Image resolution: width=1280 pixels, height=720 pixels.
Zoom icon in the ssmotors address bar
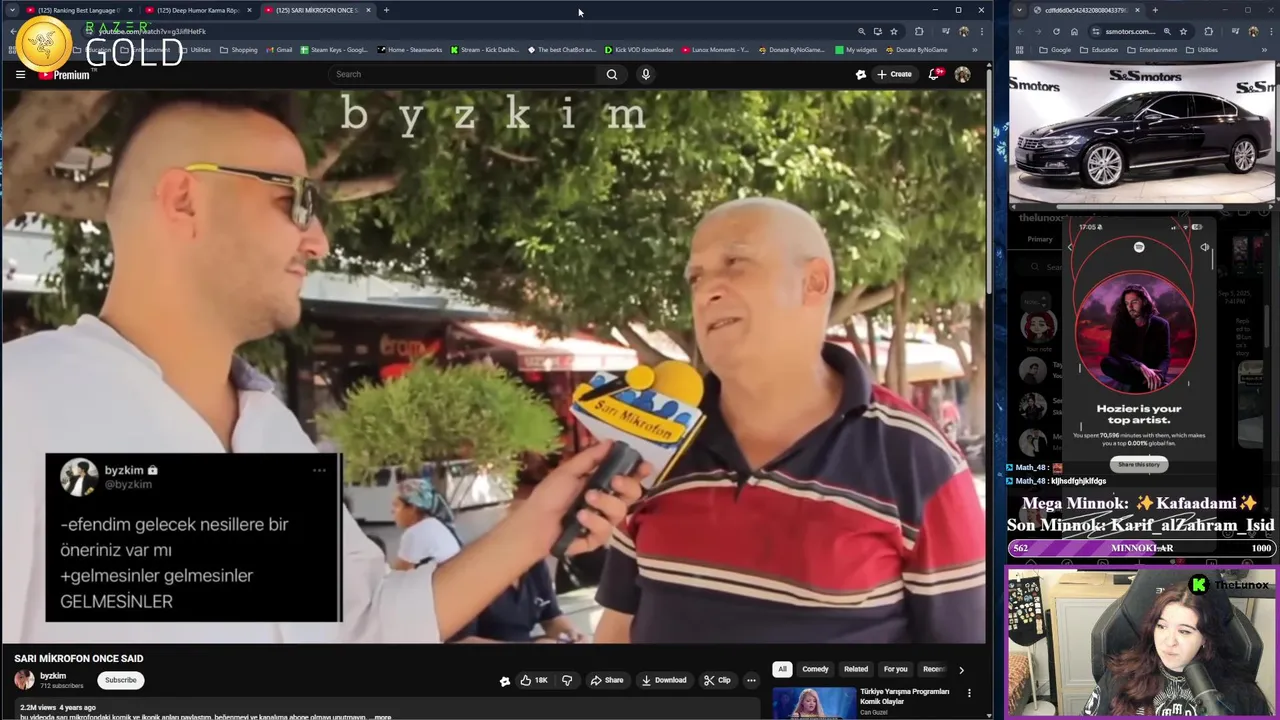(1167, 31)
